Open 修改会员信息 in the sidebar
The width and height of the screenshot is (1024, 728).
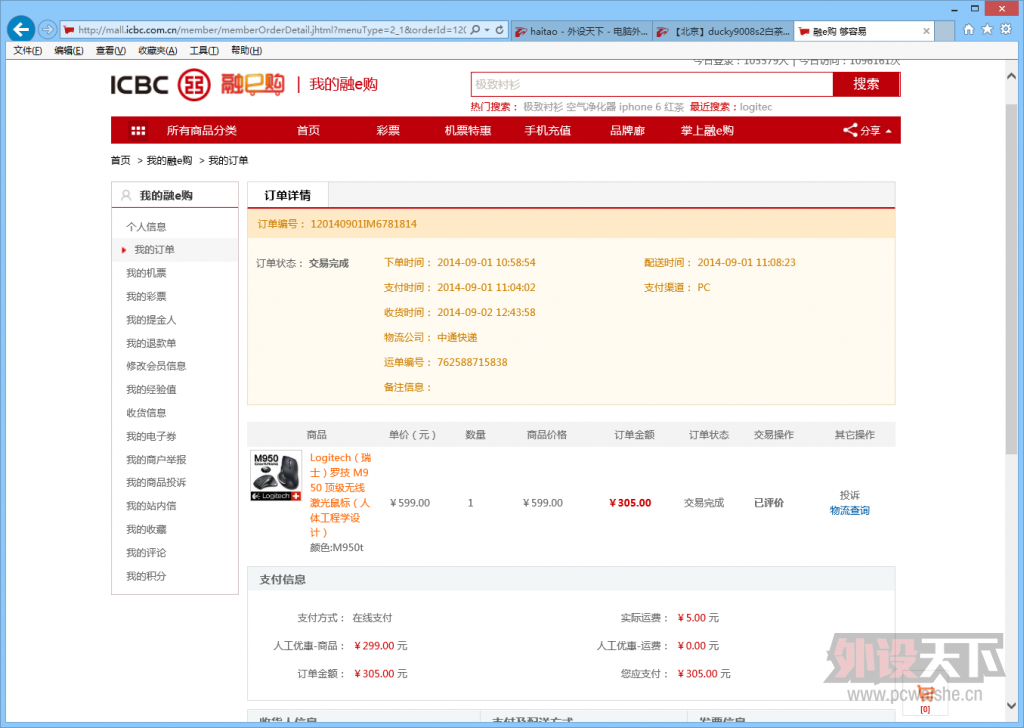(x=156, y=366)
